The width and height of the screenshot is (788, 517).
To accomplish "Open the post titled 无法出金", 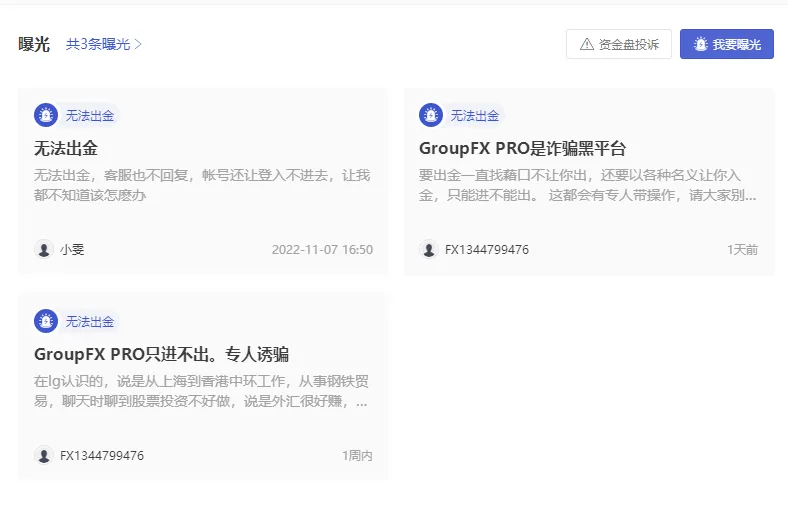I will coord(66,148).
